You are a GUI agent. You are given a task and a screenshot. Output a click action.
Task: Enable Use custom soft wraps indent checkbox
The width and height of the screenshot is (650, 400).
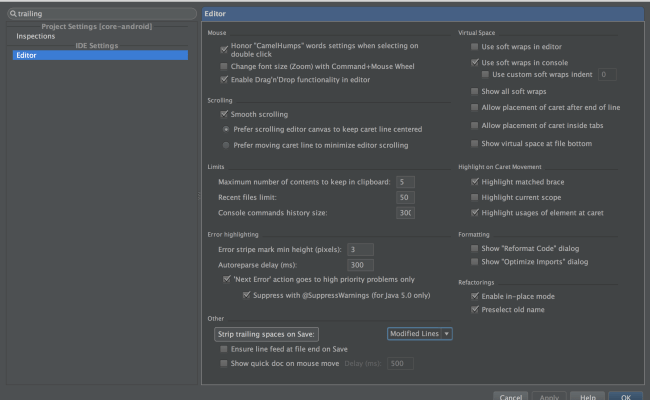click(x=485, y=75)
